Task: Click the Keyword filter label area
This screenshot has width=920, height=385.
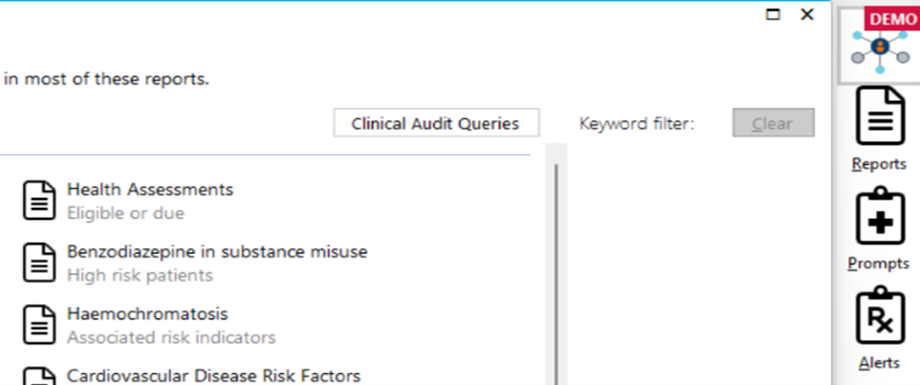Action: pos(637,124)
